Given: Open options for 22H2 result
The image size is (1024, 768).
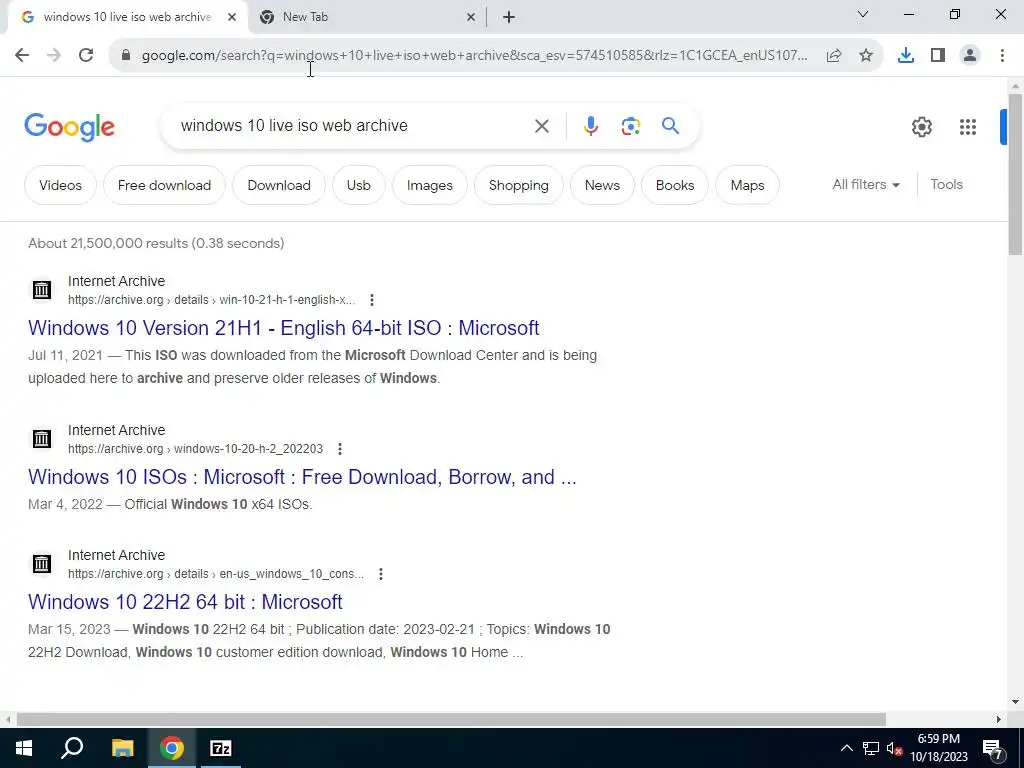Looking at the screenshot, I should pos(381,574).
